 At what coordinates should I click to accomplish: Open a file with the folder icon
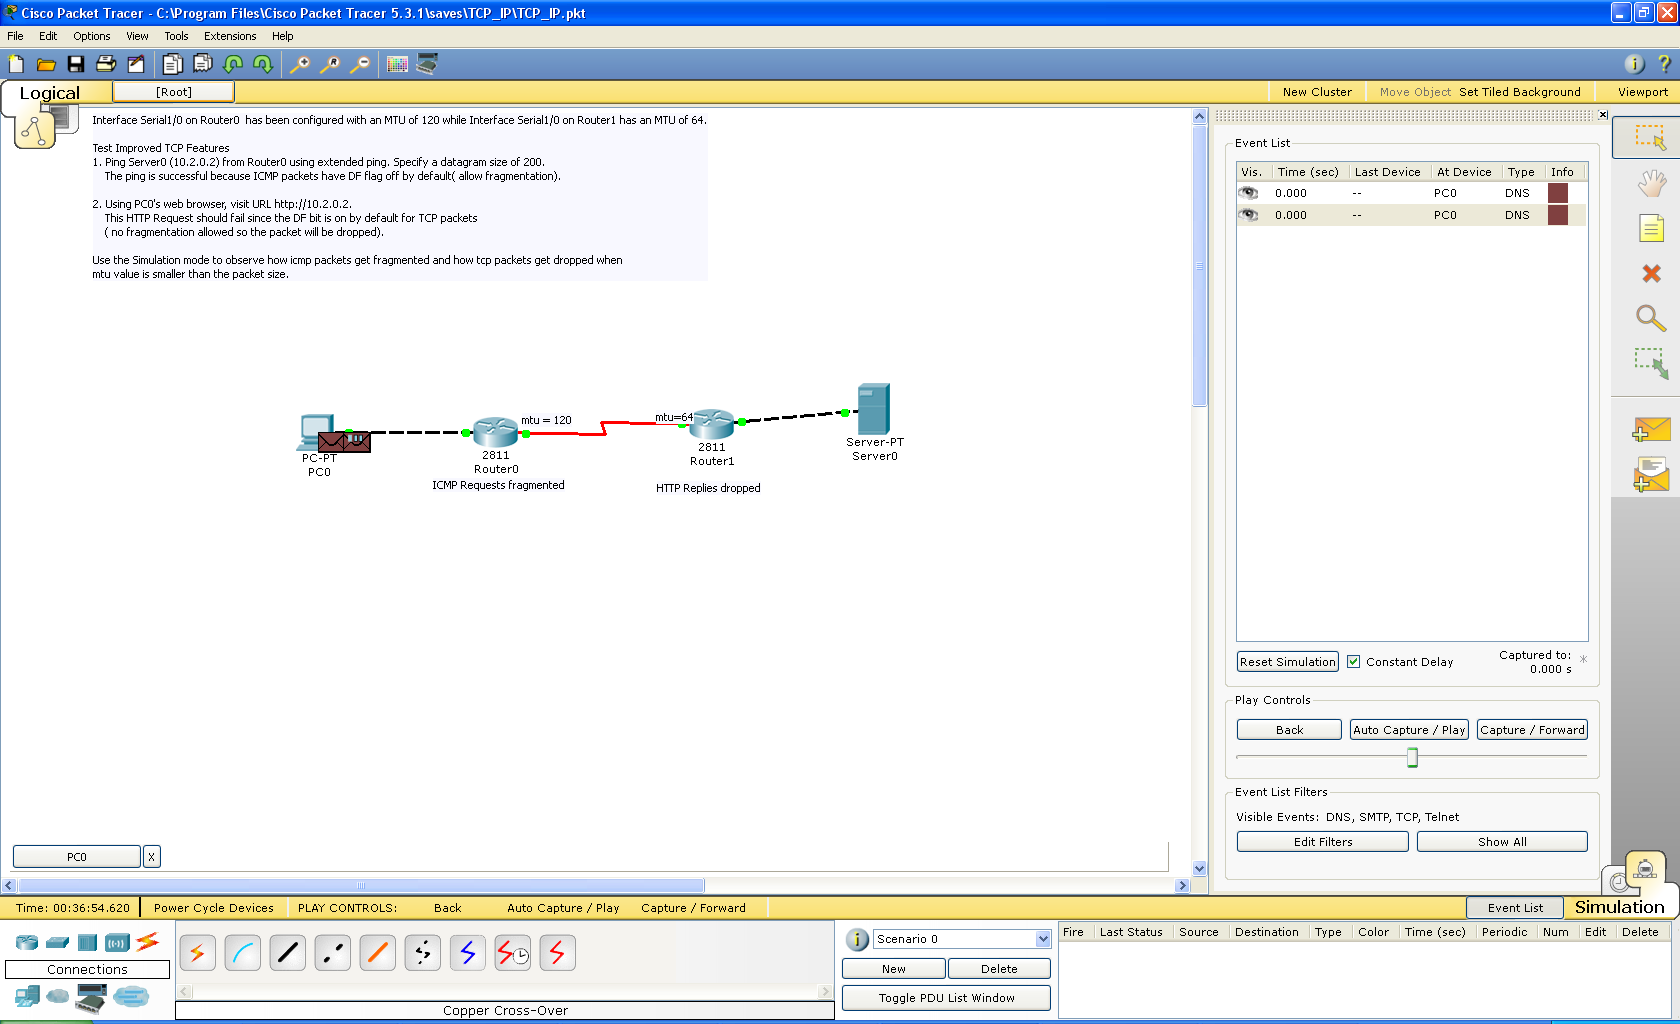point(46,64)
